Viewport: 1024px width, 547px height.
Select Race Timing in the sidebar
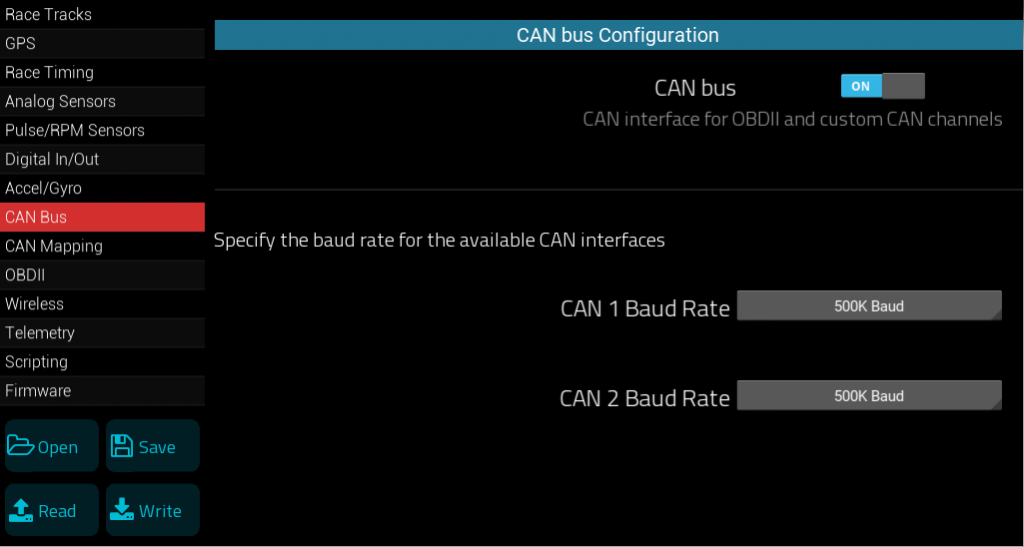49,72
